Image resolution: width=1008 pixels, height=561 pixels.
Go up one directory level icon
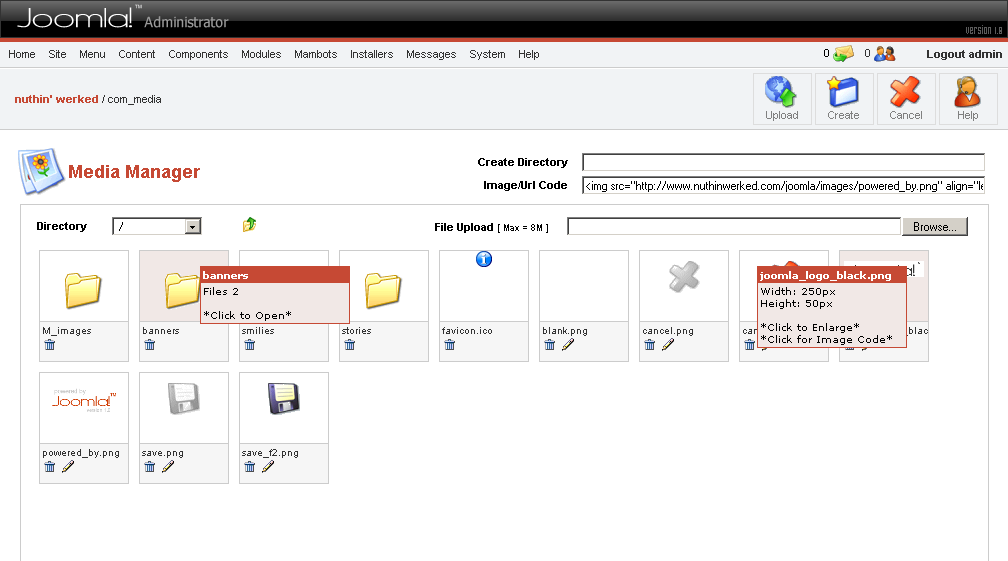pyautogui.click(x=249, y=224)
